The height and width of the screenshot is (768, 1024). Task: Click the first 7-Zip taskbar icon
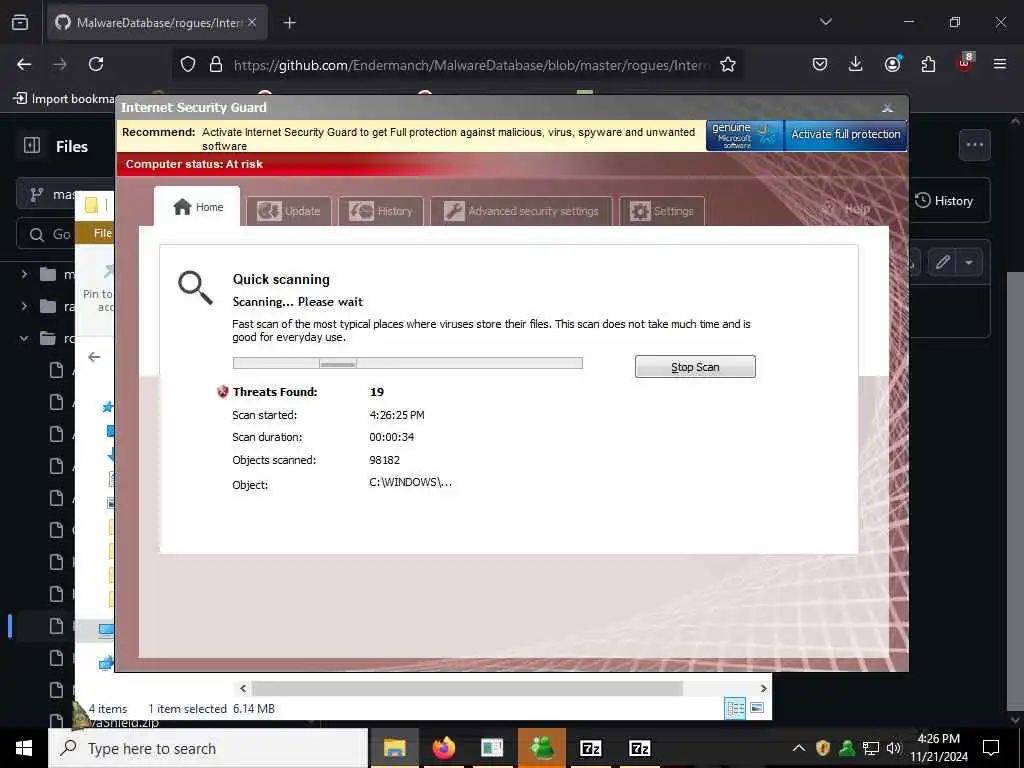point(590,748)
